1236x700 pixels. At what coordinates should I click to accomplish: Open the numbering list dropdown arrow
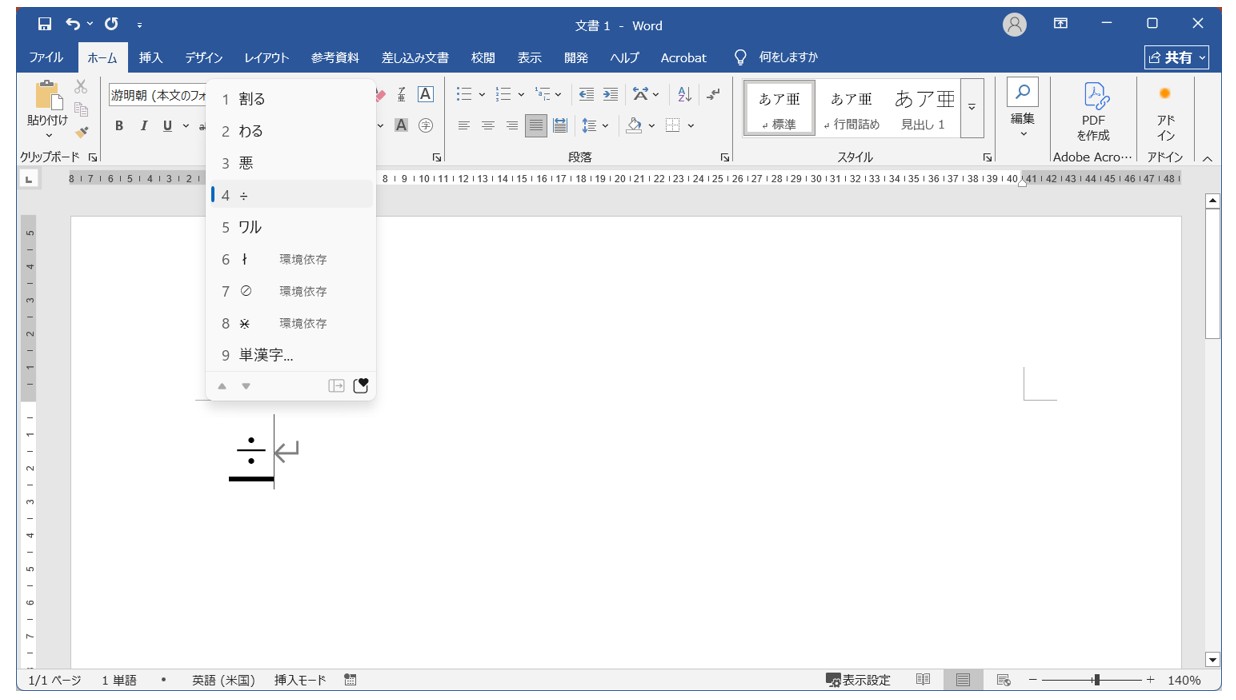coord(521,95)
